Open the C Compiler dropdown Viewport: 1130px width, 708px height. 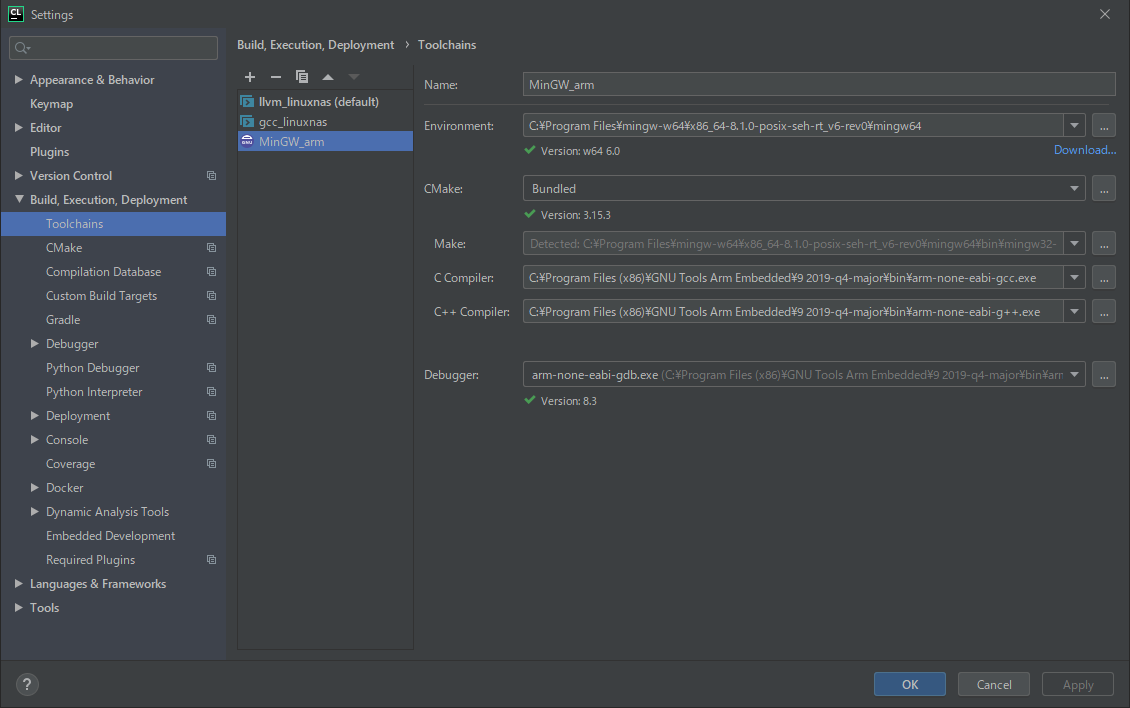pyautogui.click(x=1074, y=278)
